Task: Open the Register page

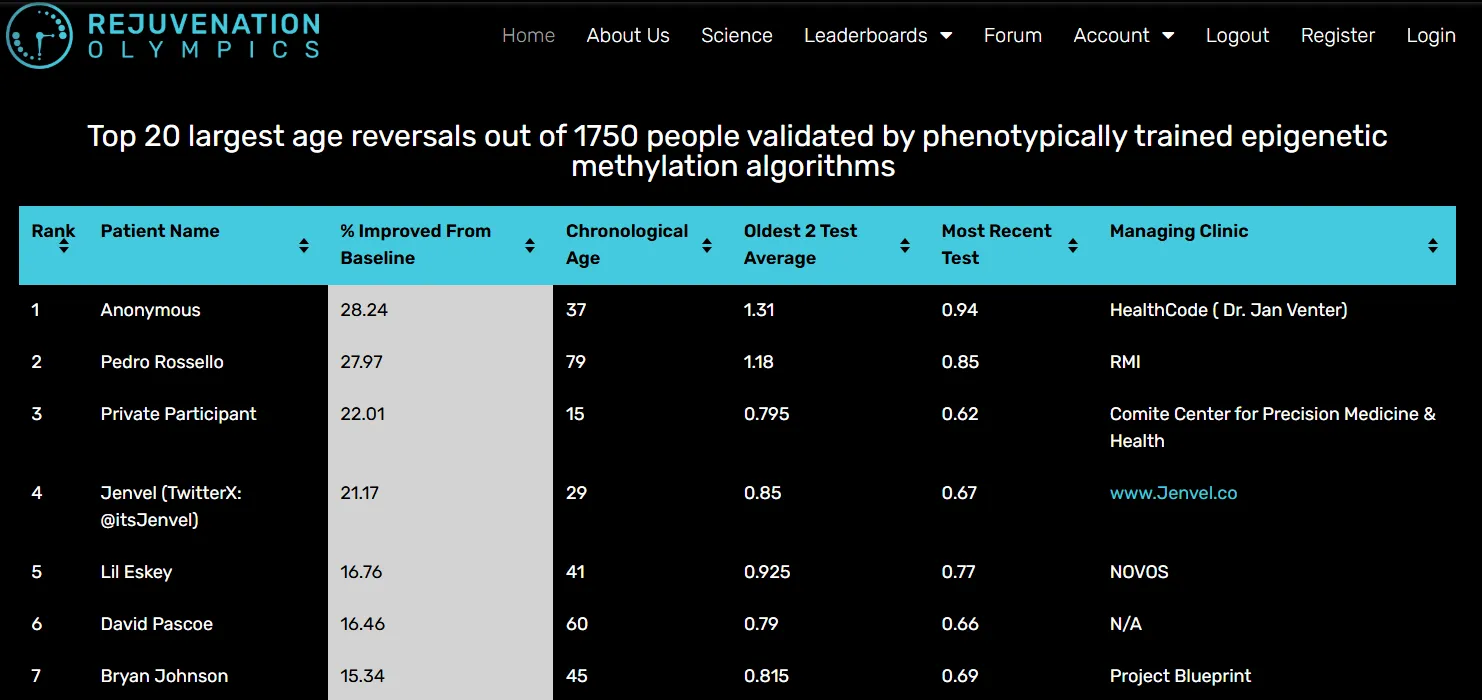Action: tap(1338, 35)
